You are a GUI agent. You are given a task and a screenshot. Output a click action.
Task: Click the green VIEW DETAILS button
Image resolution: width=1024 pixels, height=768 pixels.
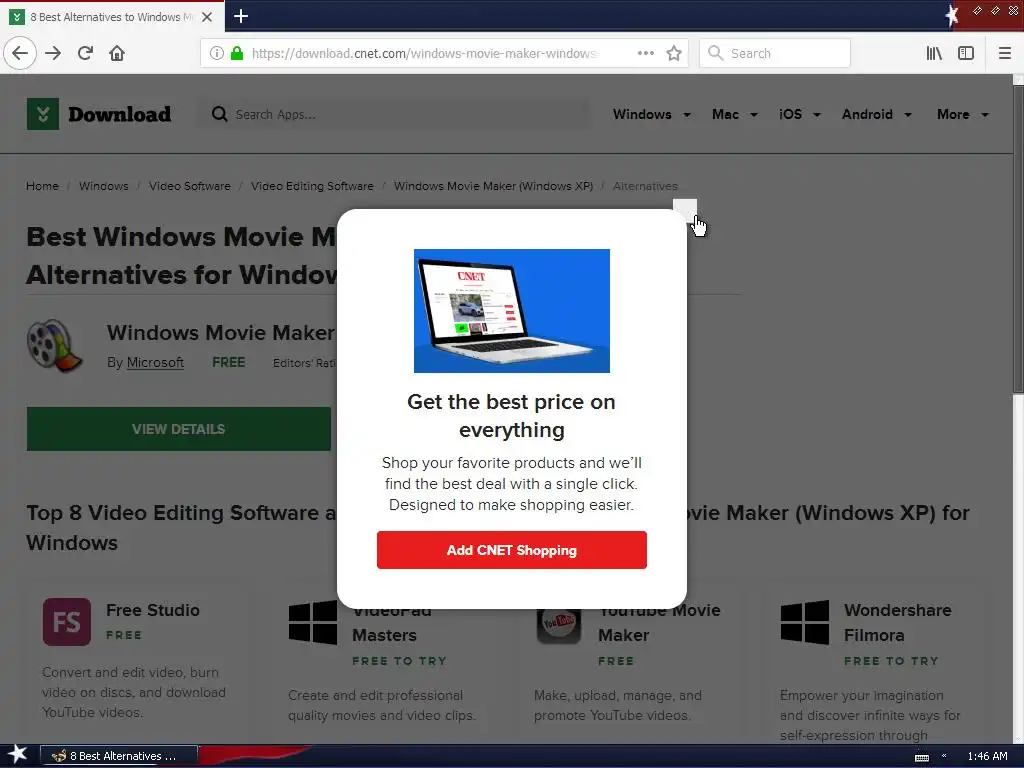pyautogui.click(x=178, y=429)
